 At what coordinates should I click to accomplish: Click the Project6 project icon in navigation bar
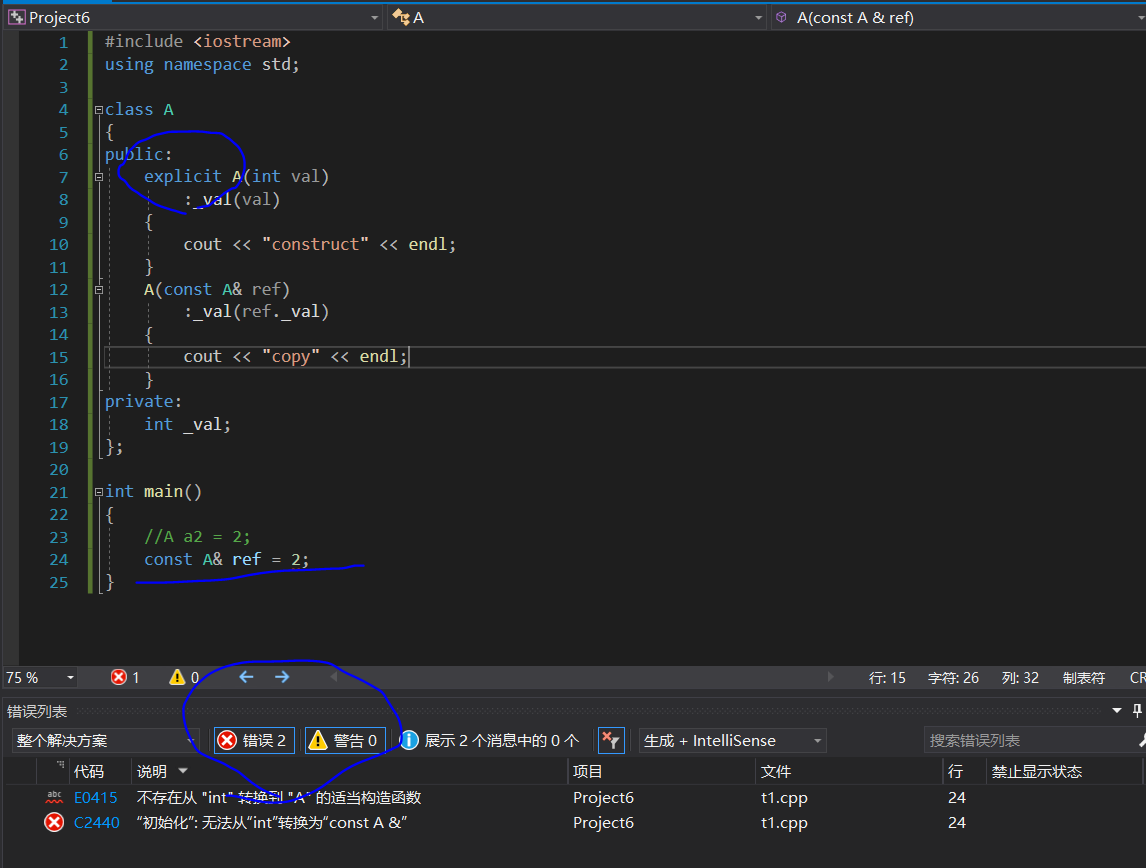(x=16, y=18)
